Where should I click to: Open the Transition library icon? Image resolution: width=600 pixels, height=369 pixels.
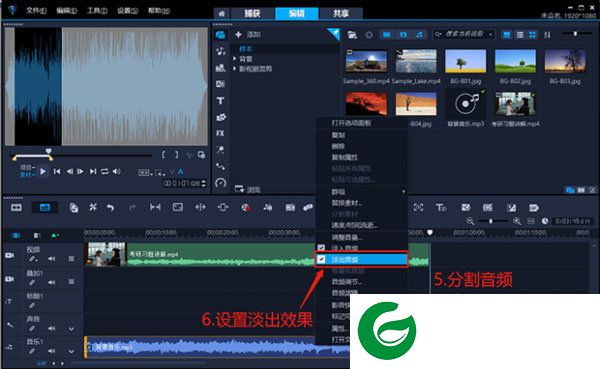tap(220, 84)
